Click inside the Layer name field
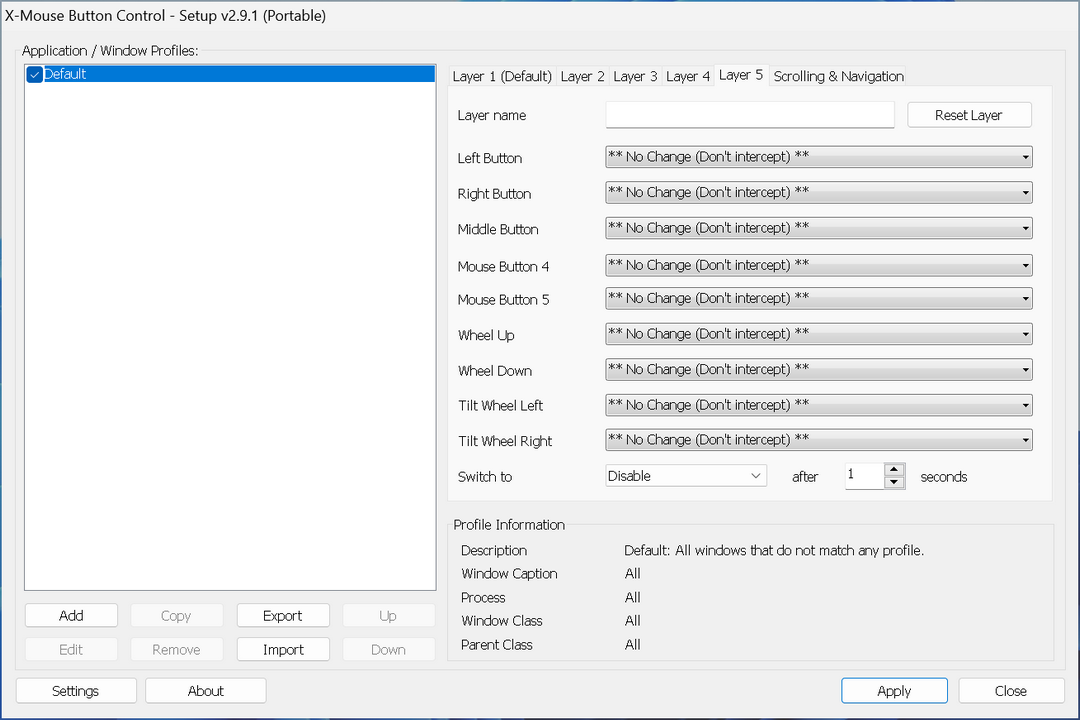 pyautogui.click(x=749, y=114)
